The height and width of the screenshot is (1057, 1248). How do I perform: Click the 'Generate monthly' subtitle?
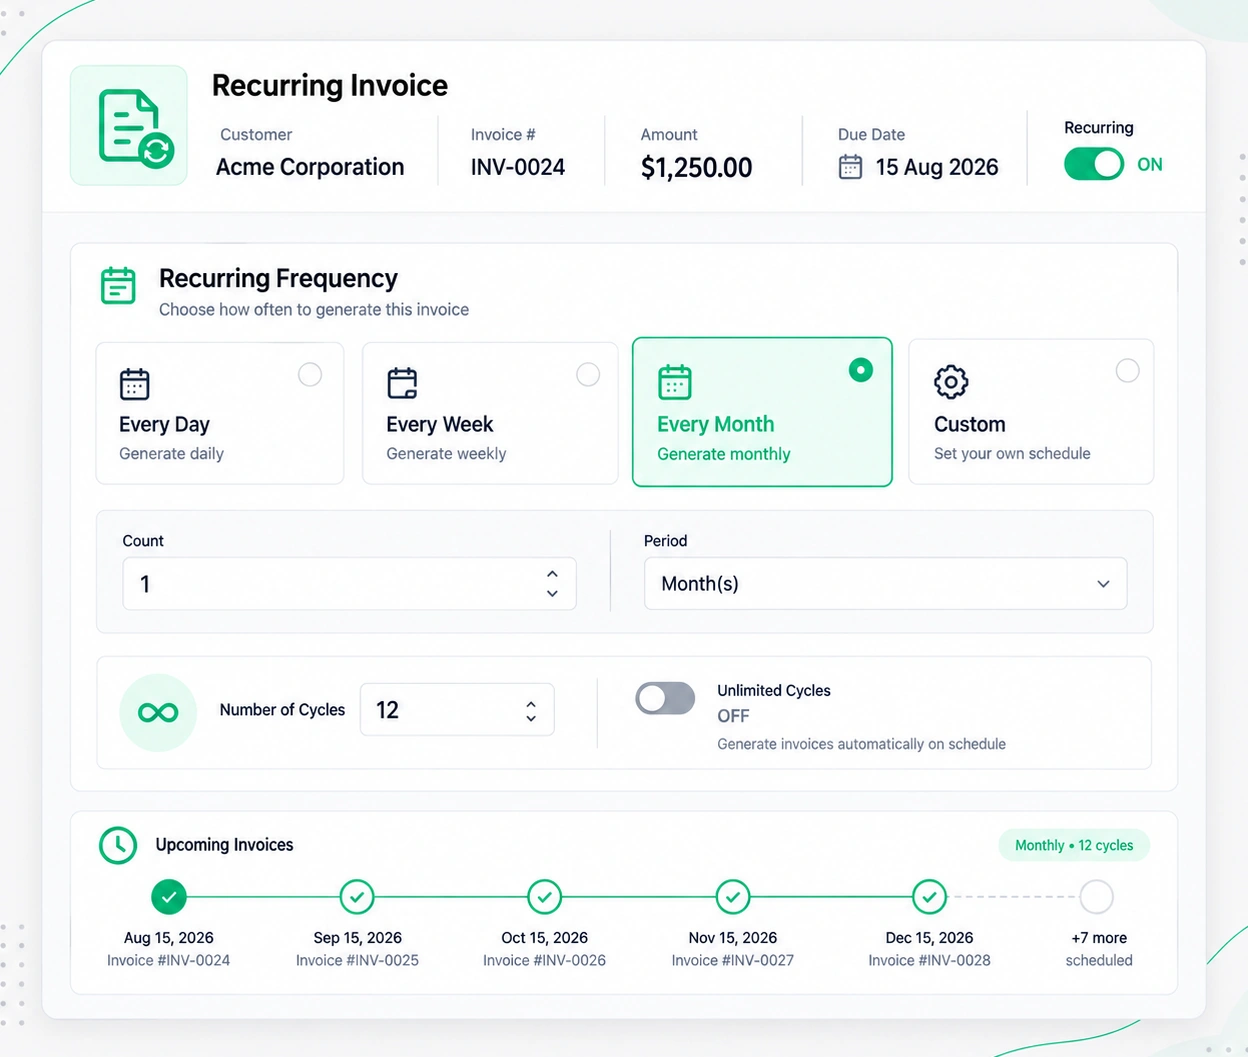point(724,454)
